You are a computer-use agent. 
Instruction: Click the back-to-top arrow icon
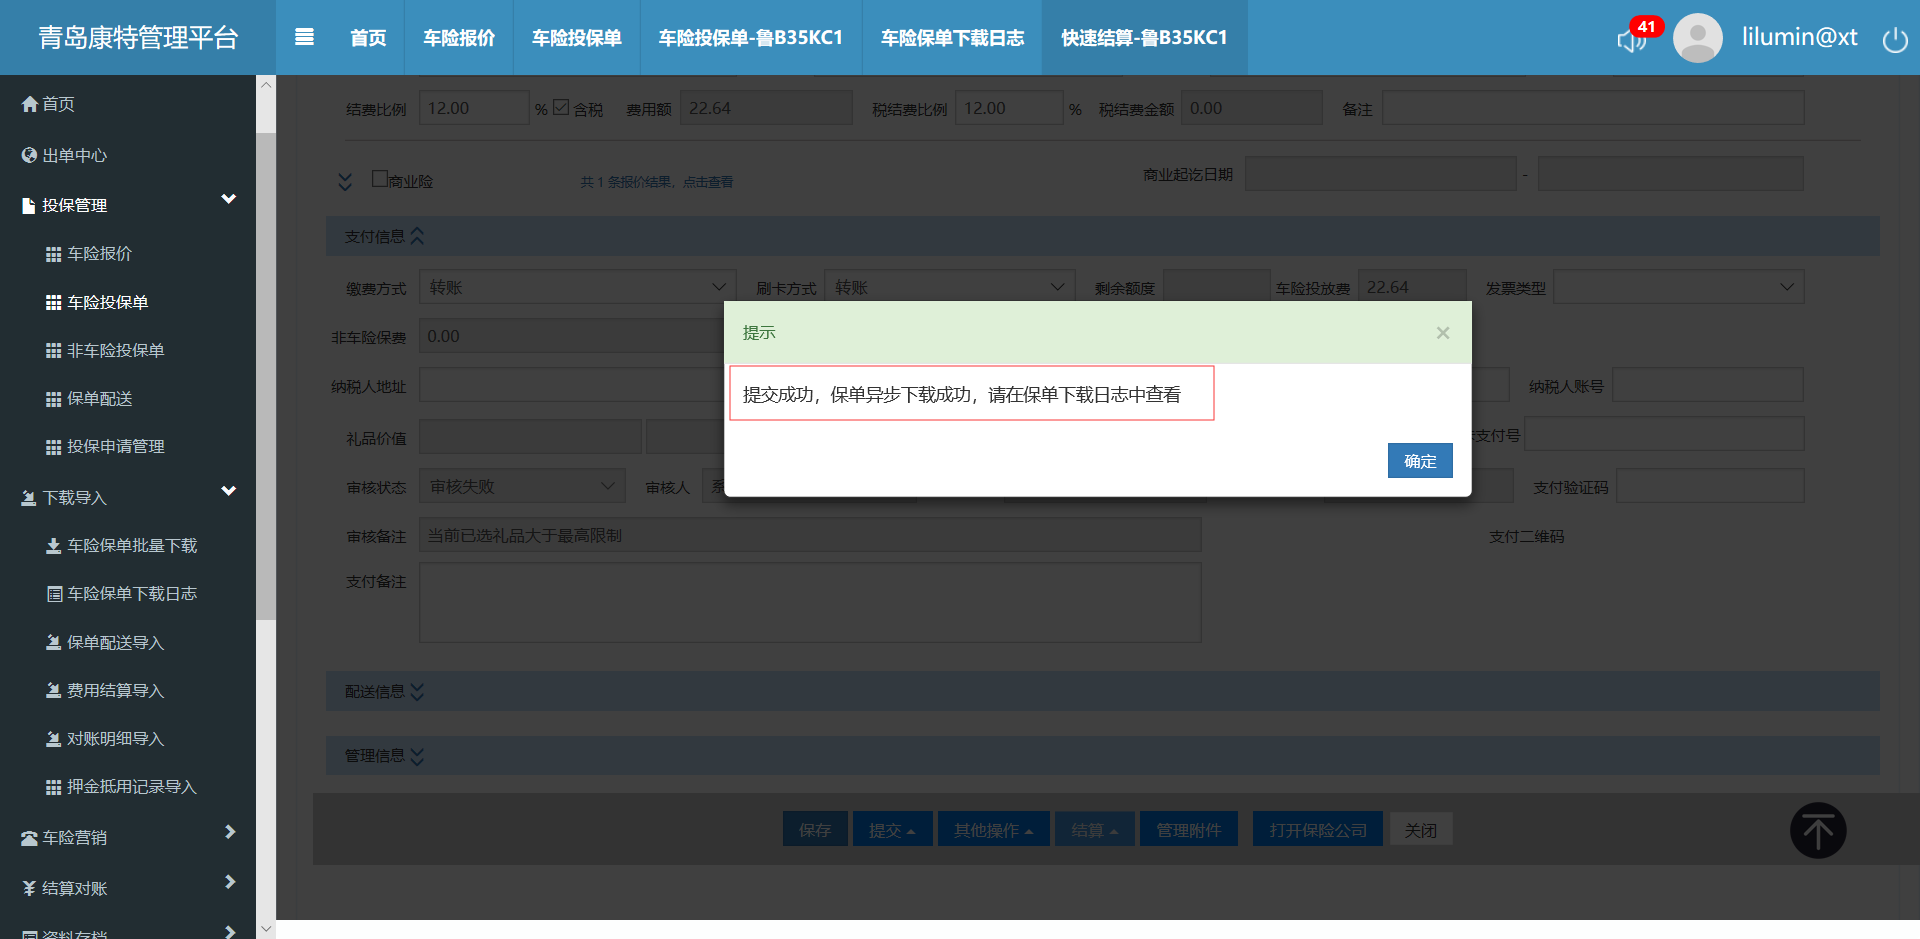[x=1818, y=830]
